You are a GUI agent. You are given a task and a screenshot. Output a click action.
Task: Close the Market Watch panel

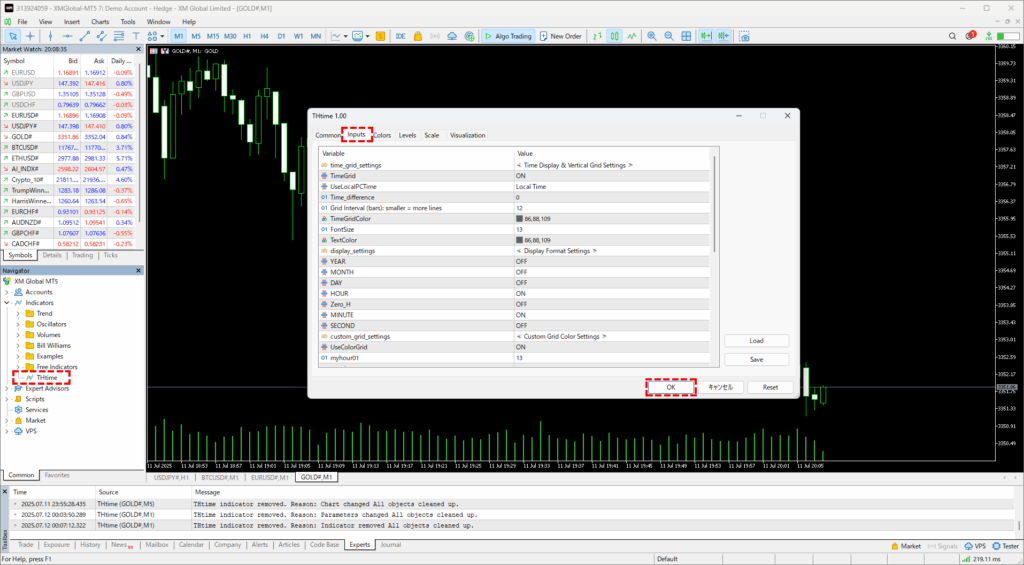pos(138,49)
